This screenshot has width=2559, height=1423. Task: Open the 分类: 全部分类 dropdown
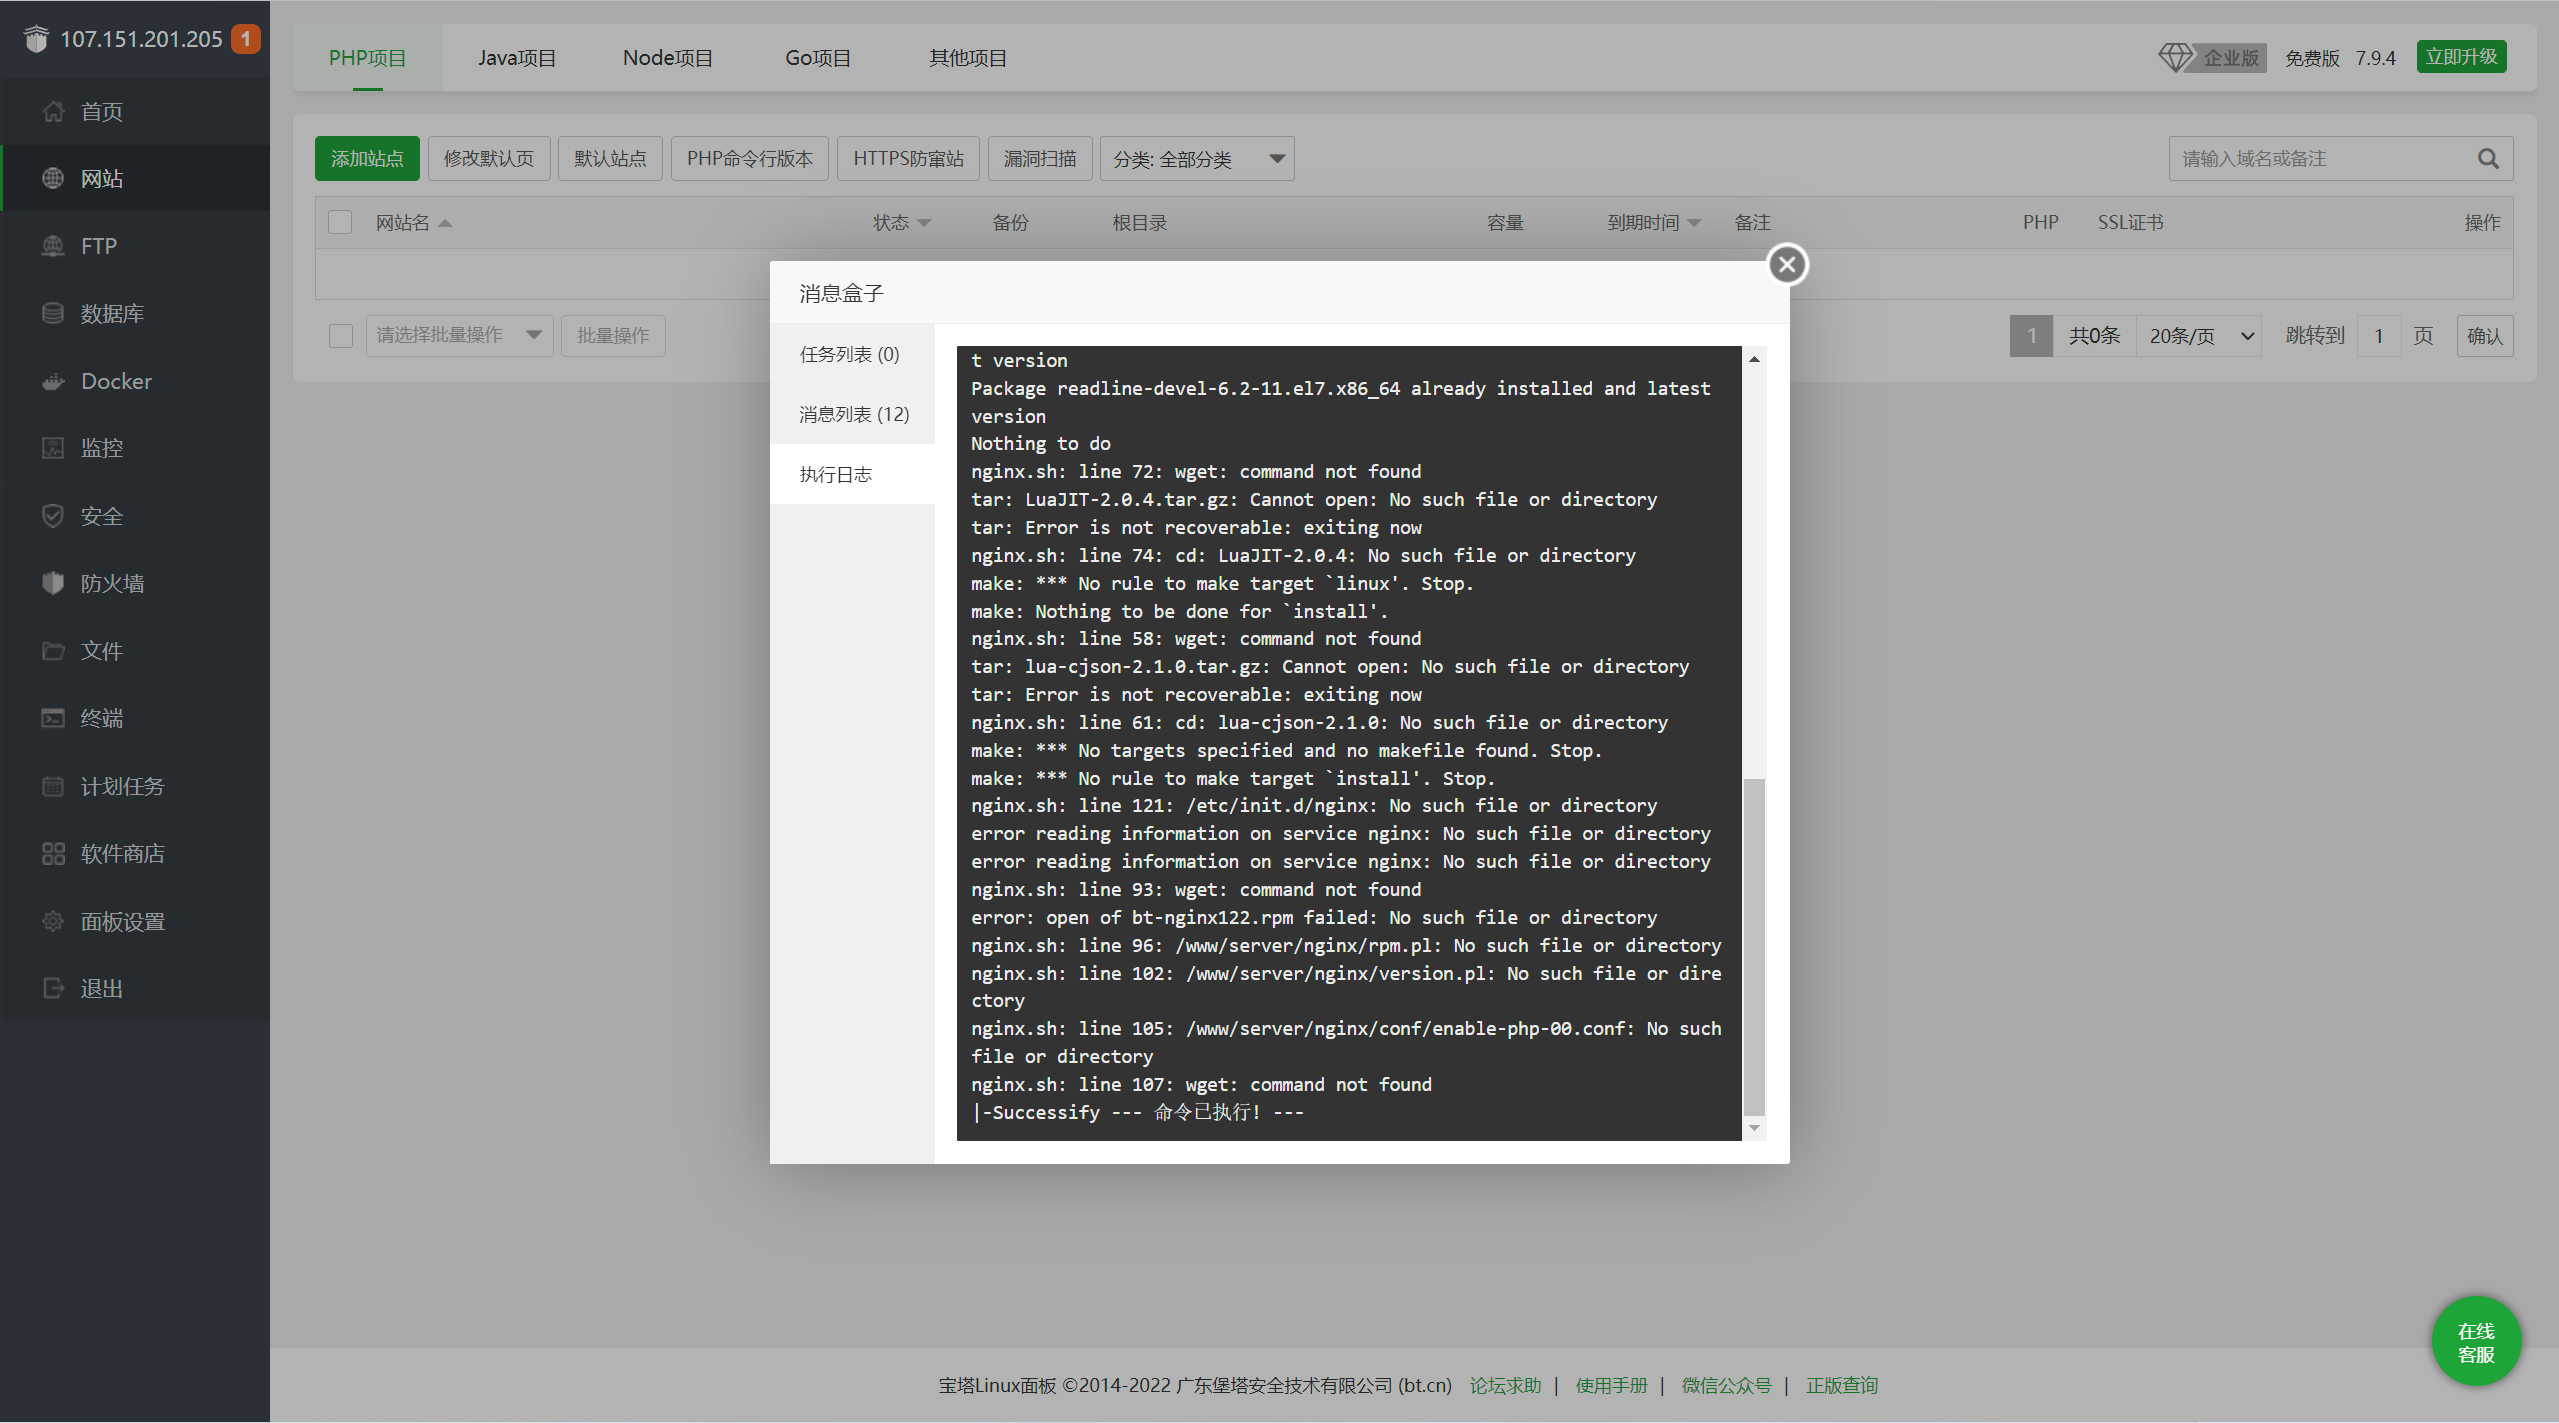tap(1197, 159)
